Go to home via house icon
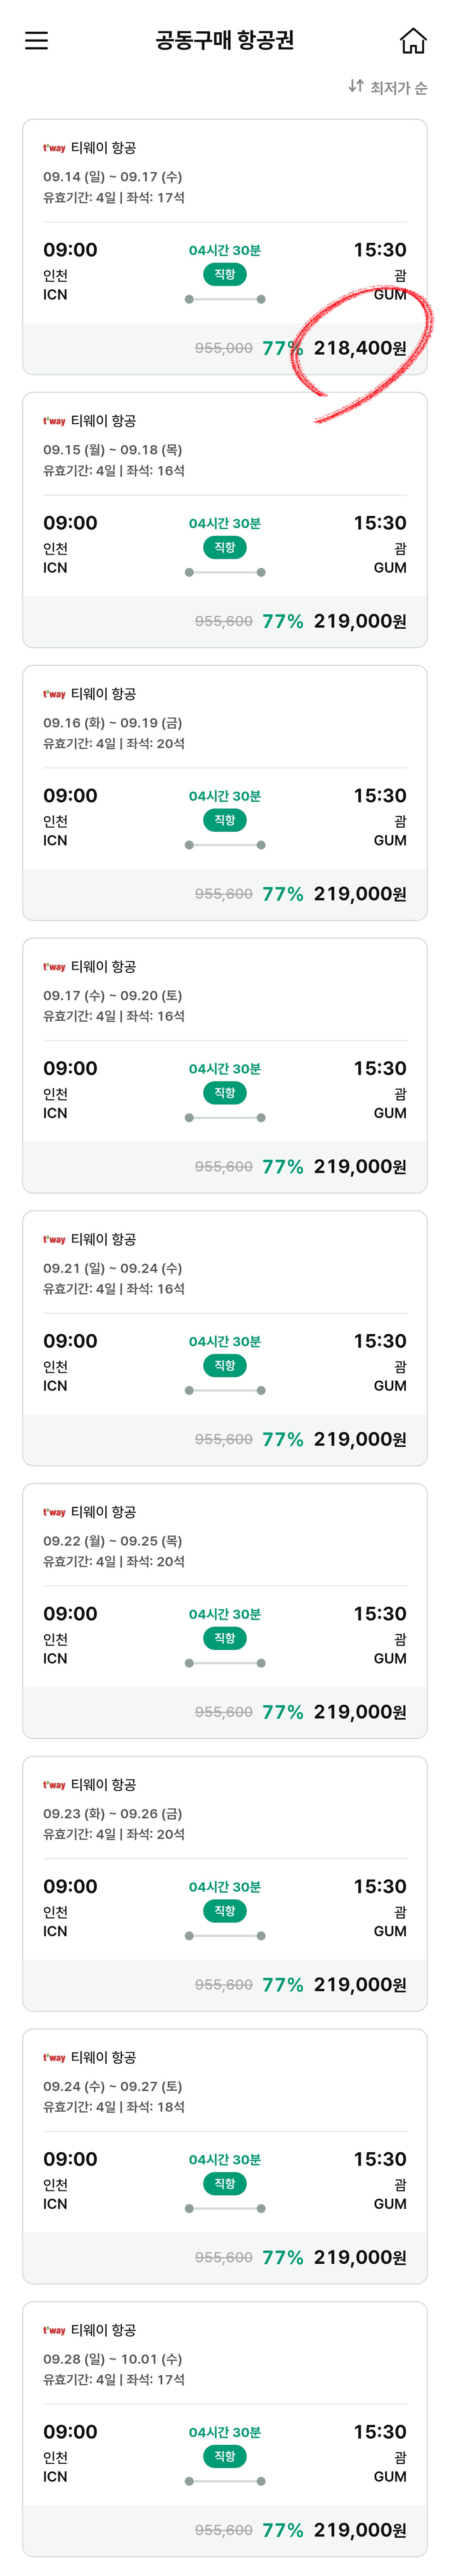The height and width of the screenshot is (2576, 450). [412, 41]
